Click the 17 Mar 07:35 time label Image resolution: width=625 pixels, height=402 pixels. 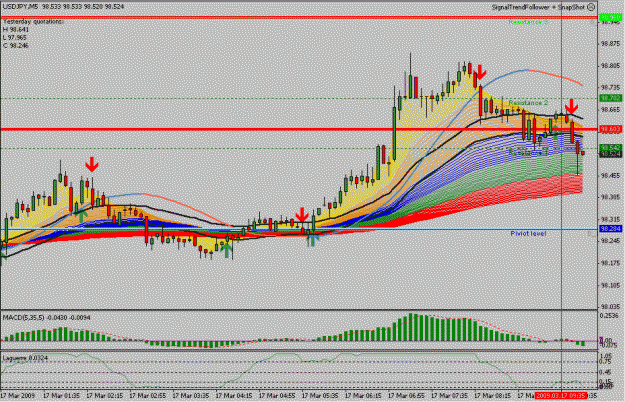pyautogui.click(x=449, y=396)
